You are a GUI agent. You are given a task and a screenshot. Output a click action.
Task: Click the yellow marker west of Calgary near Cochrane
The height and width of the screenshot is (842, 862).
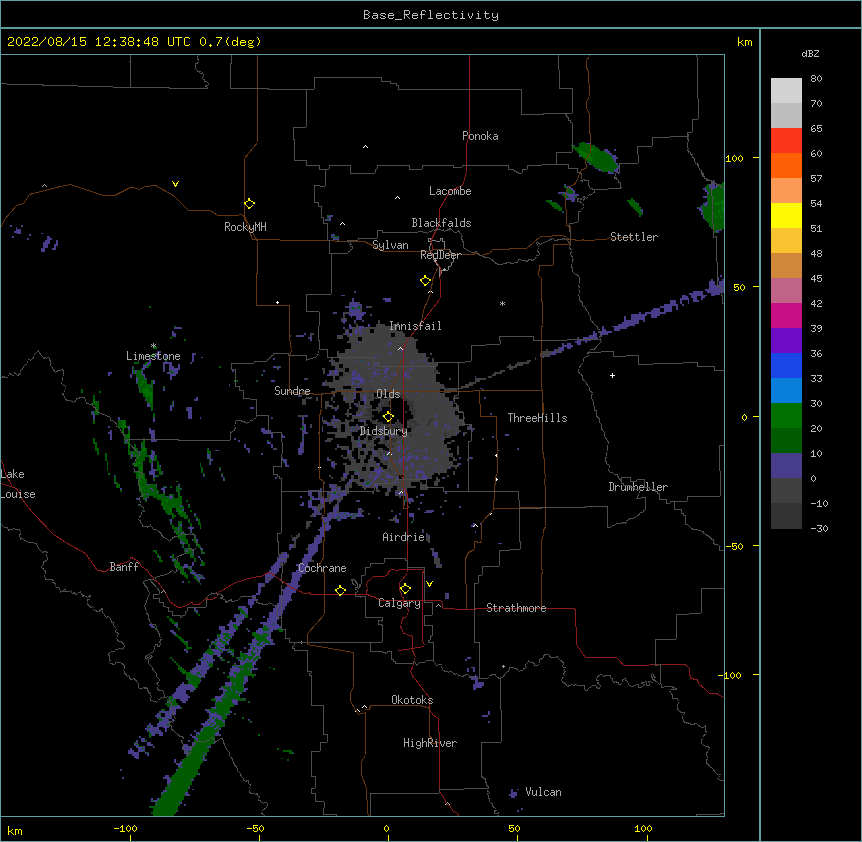[340, 590]
